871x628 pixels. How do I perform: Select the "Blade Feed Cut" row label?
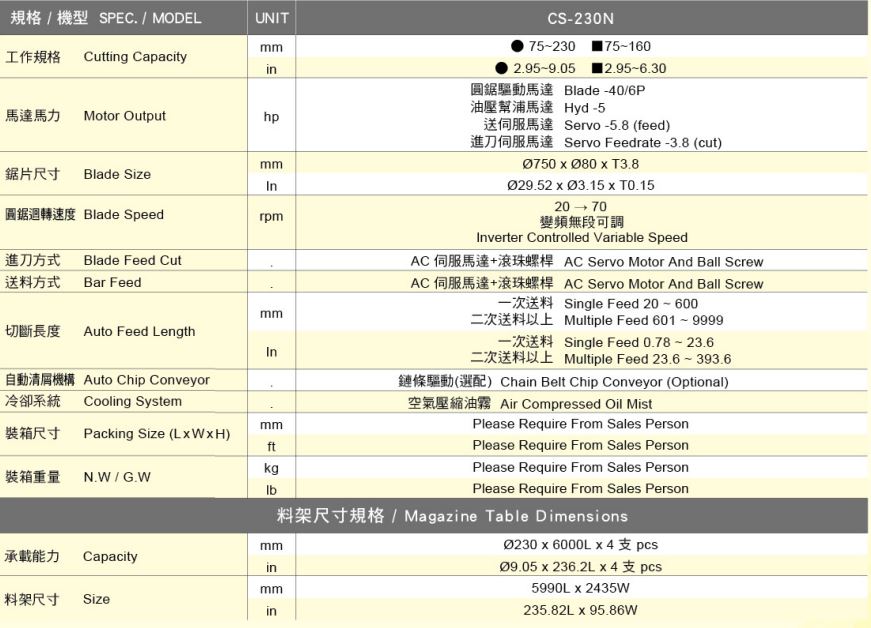[132, 260]
